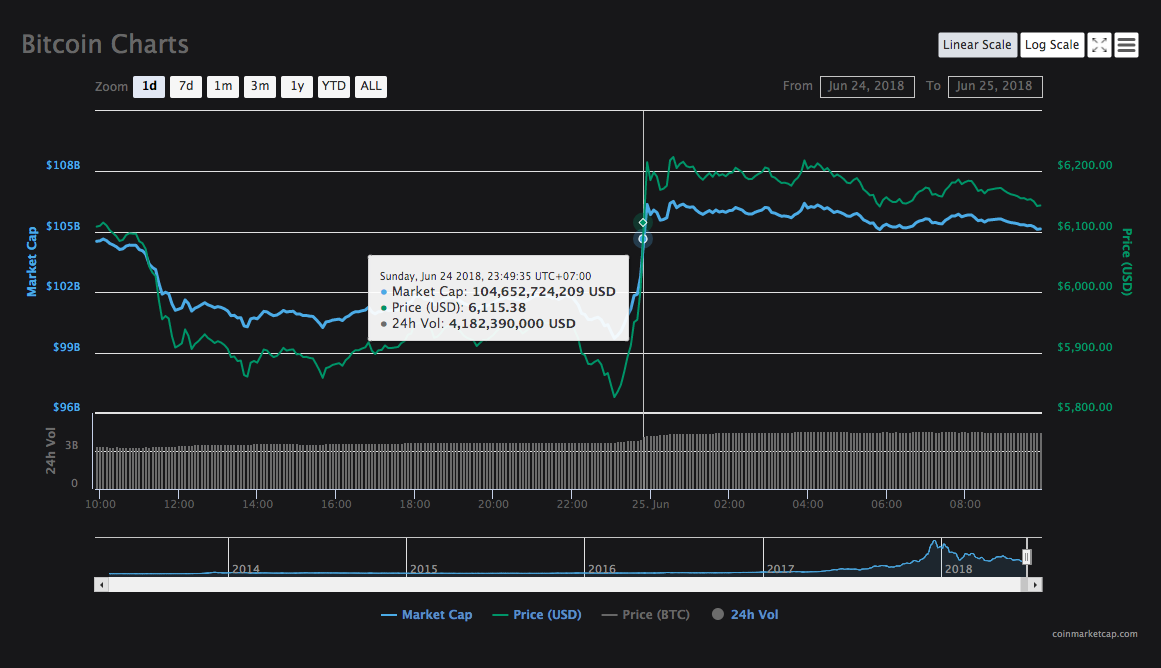Viewport: 1161px width, 668px height.
Task: Click the $96B market cap axis label
Action: point(67,407)
